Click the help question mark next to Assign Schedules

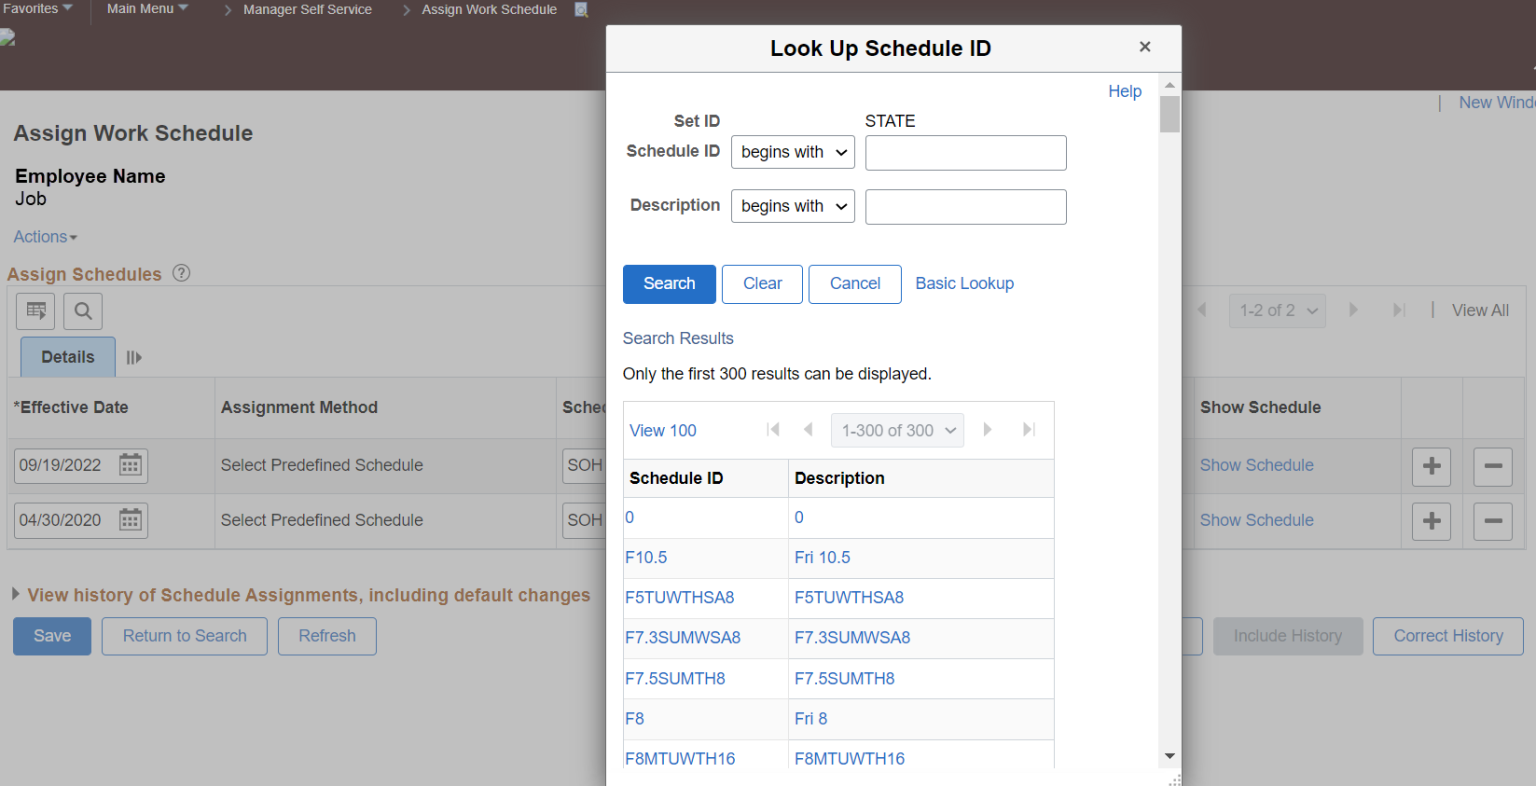click(x=181, y=273)
